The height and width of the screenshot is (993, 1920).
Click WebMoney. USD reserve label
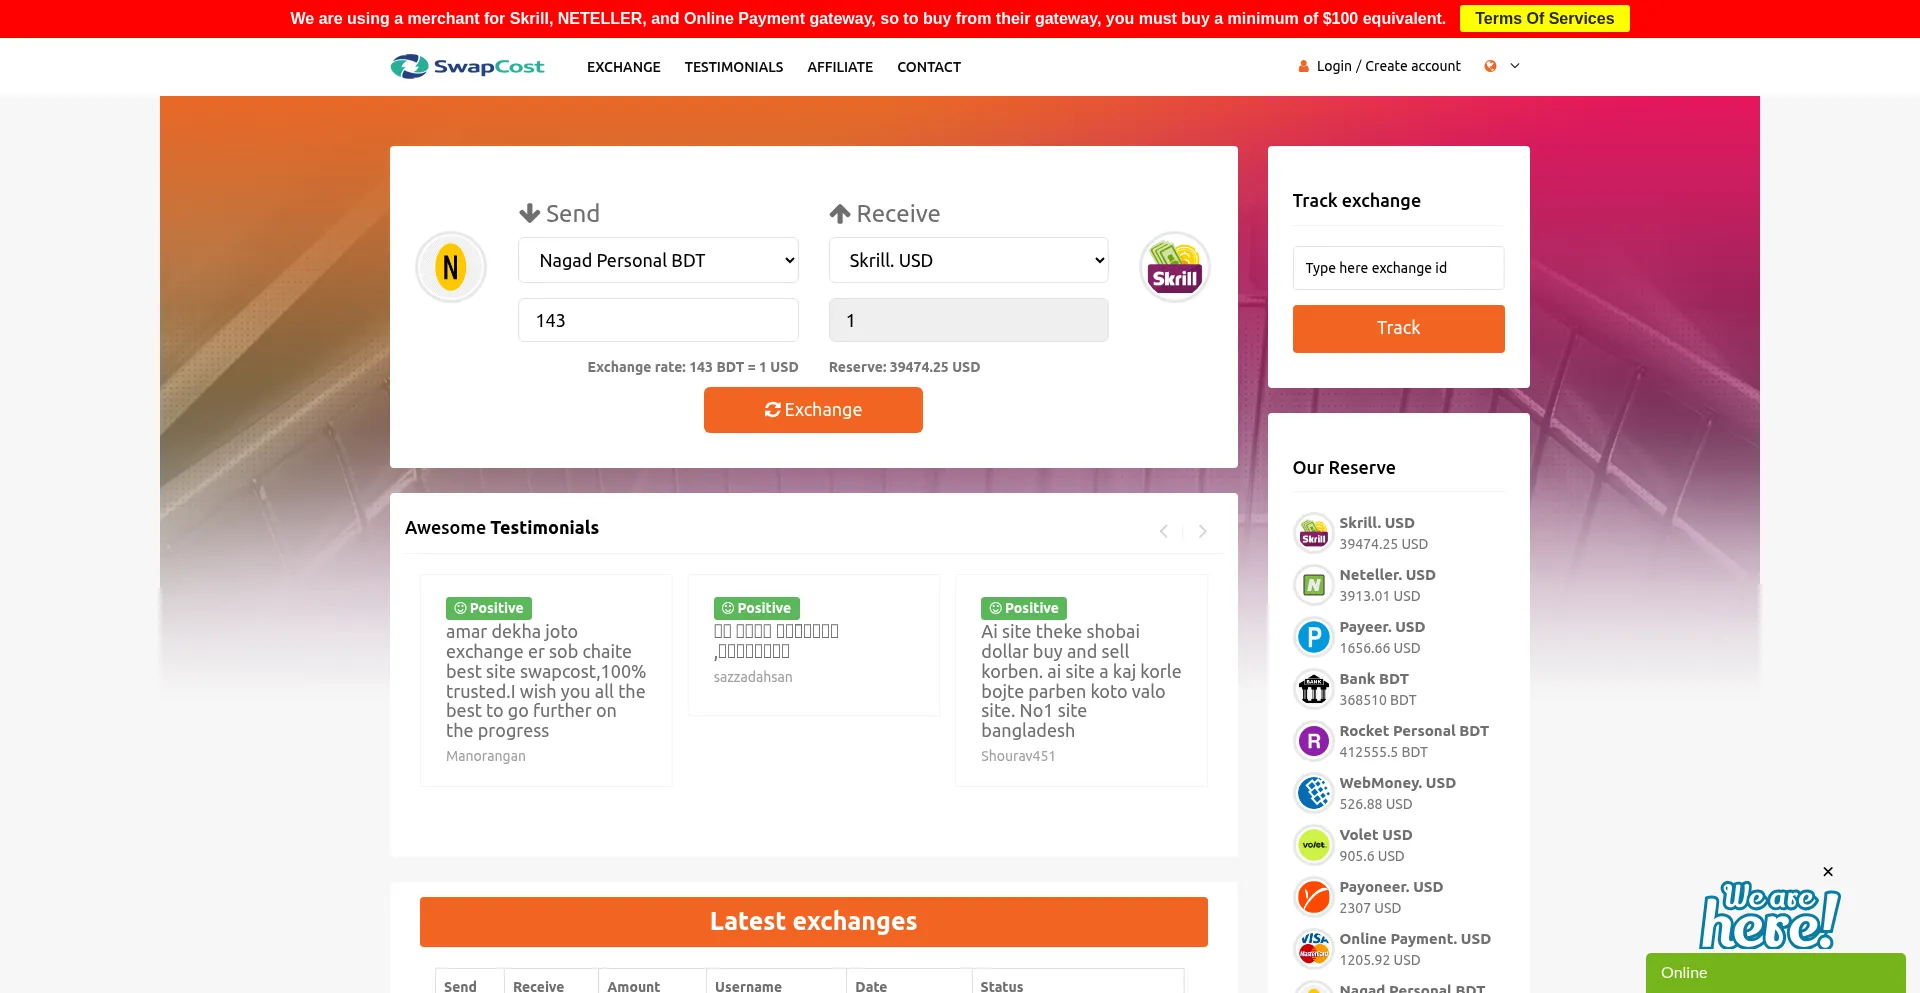1397,783
